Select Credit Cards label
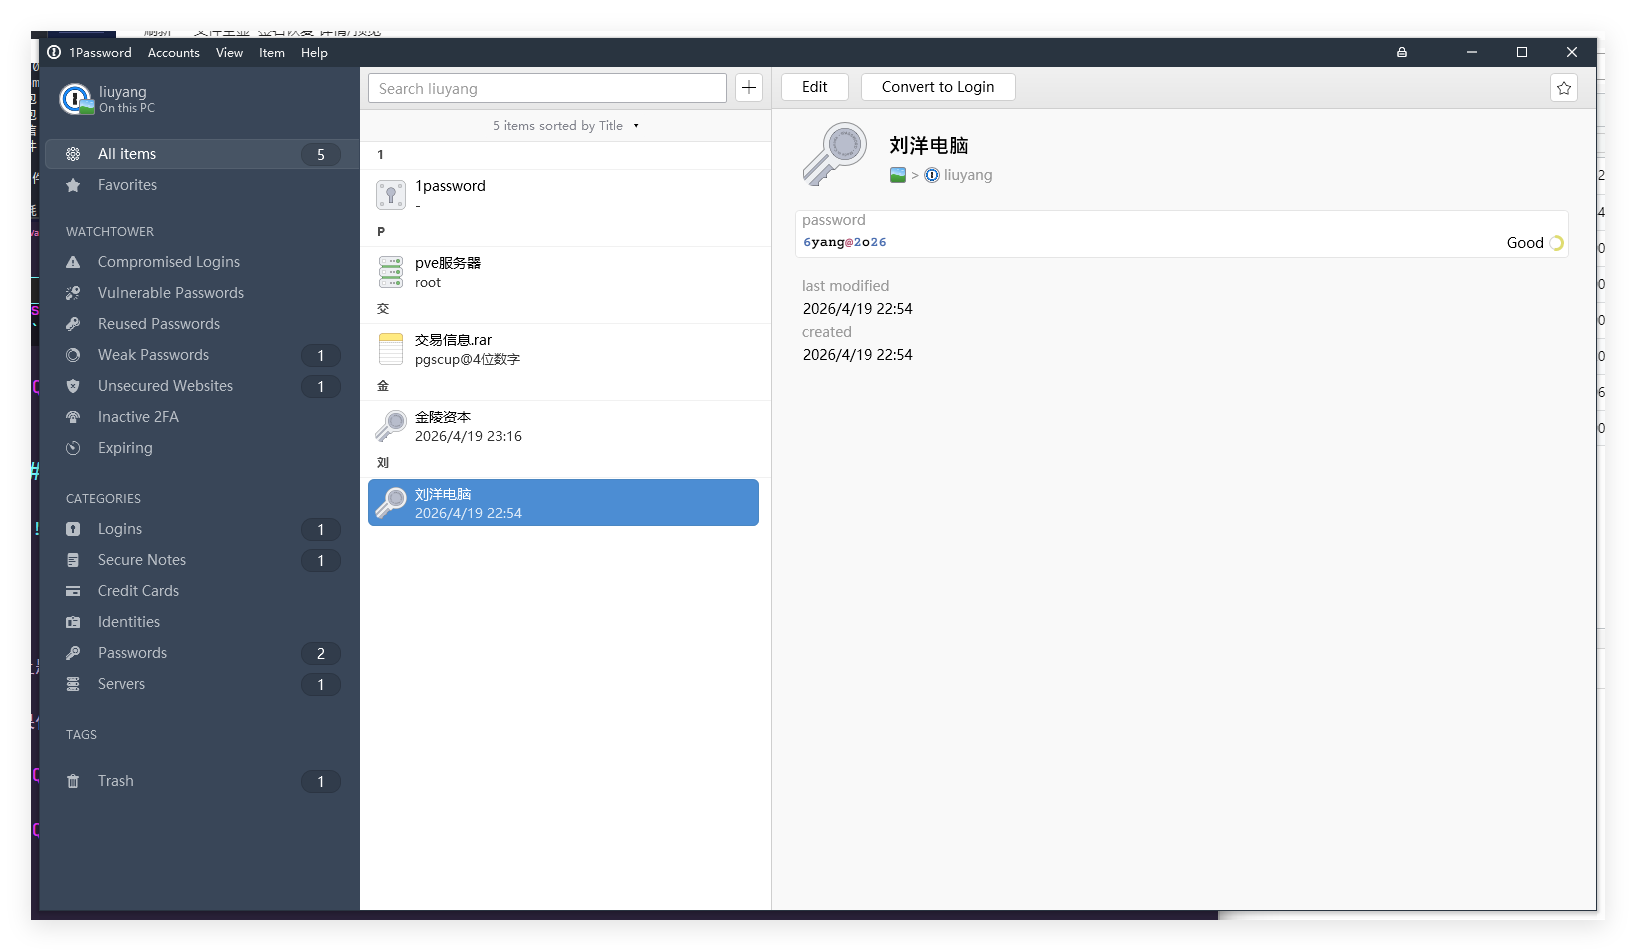This screenshot has width=1636, height=951. coord(138,591)
